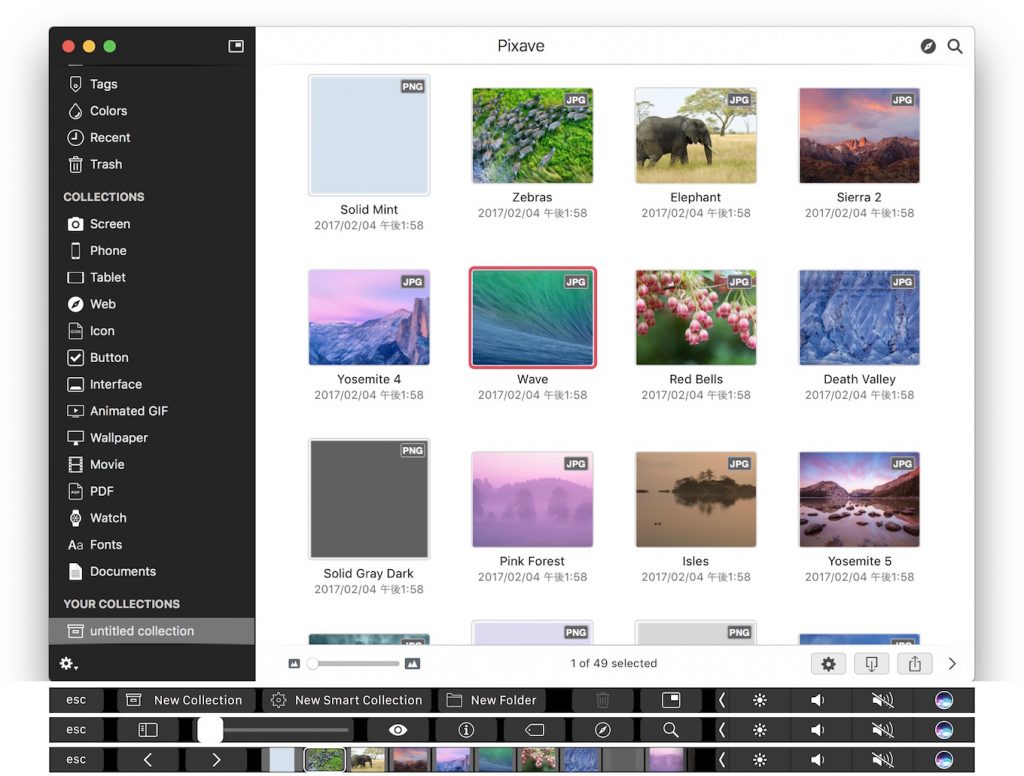1024x776 pixels.
Task: Select the Elephant image thumbnail
Action: point(694,135)
